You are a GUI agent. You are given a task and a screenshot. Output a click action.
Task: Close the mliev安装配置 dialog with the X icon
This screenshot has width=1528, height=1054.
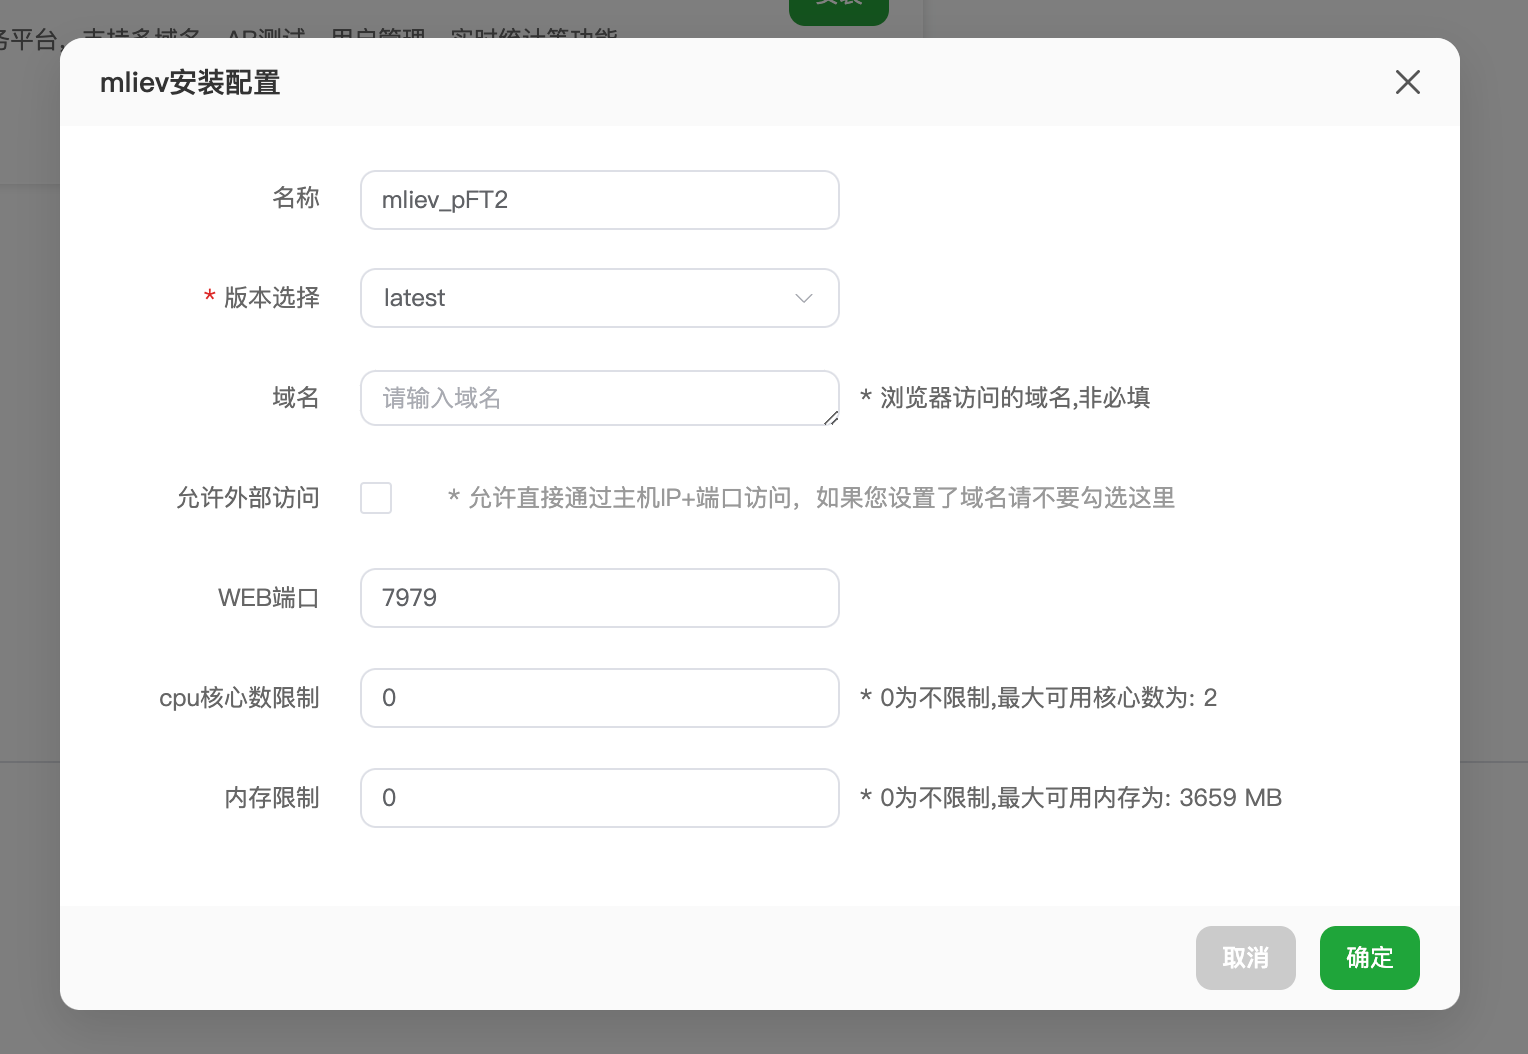pos(1407,82)
